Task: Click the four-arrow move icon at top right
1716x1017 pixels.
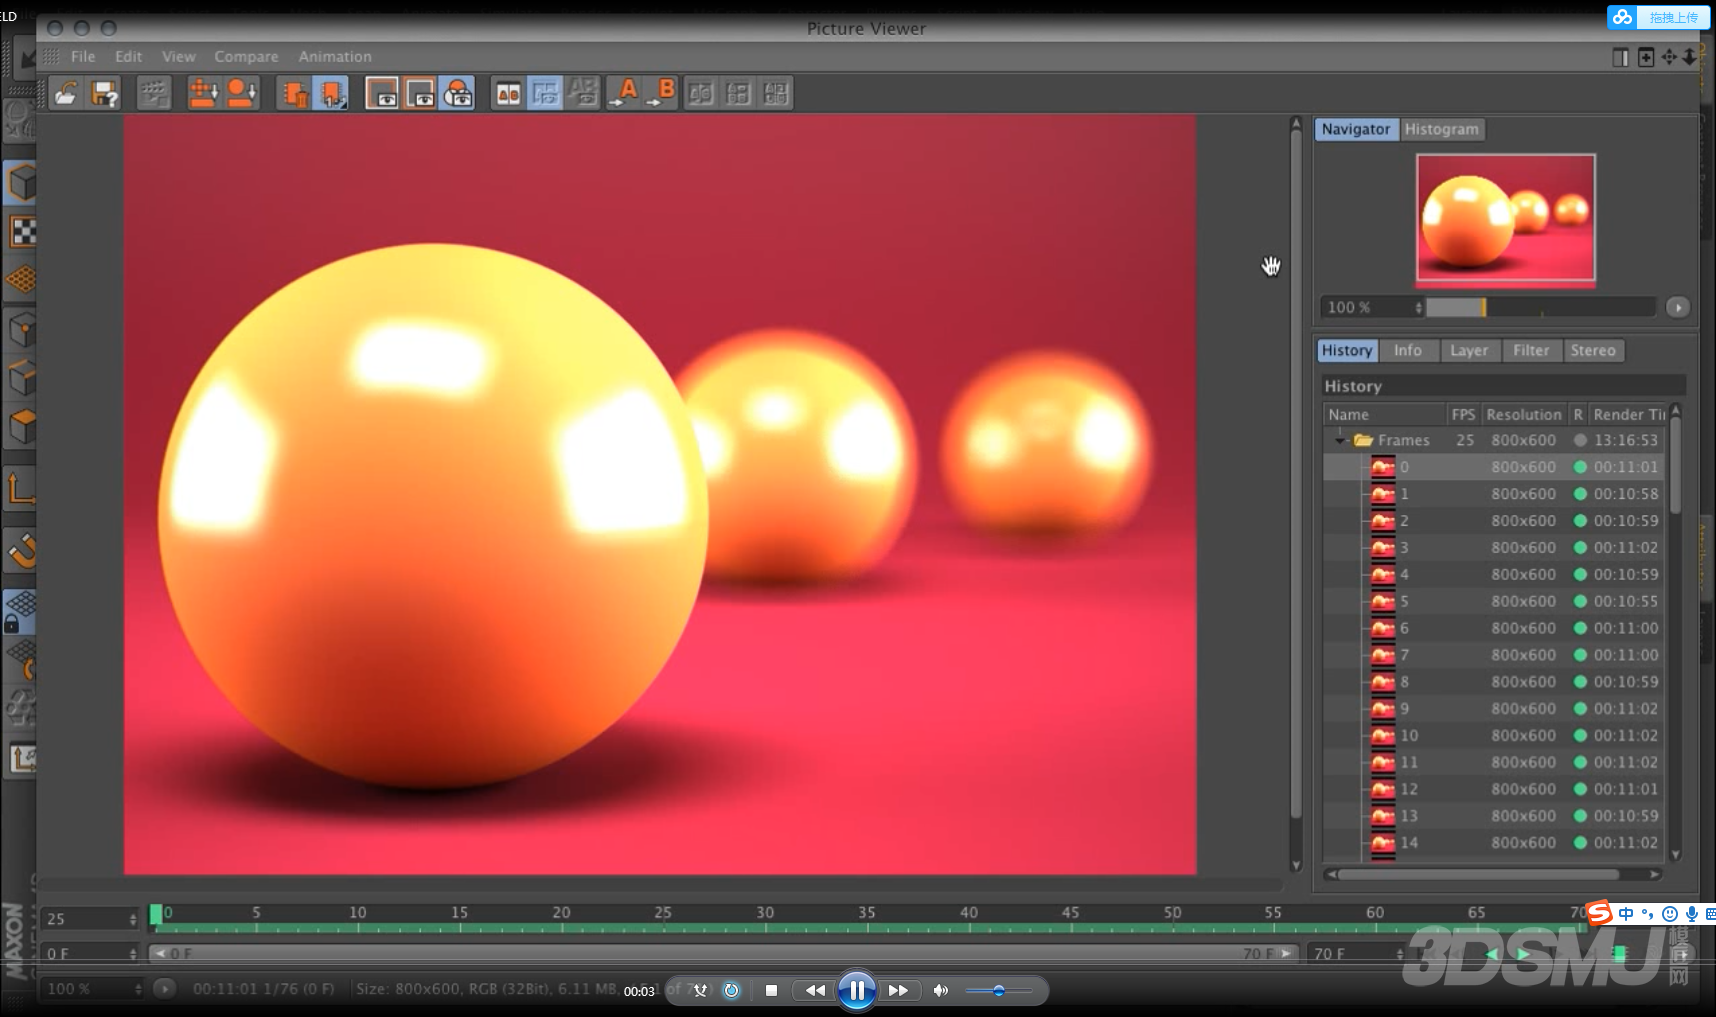Action: (x=1669, y=57)
